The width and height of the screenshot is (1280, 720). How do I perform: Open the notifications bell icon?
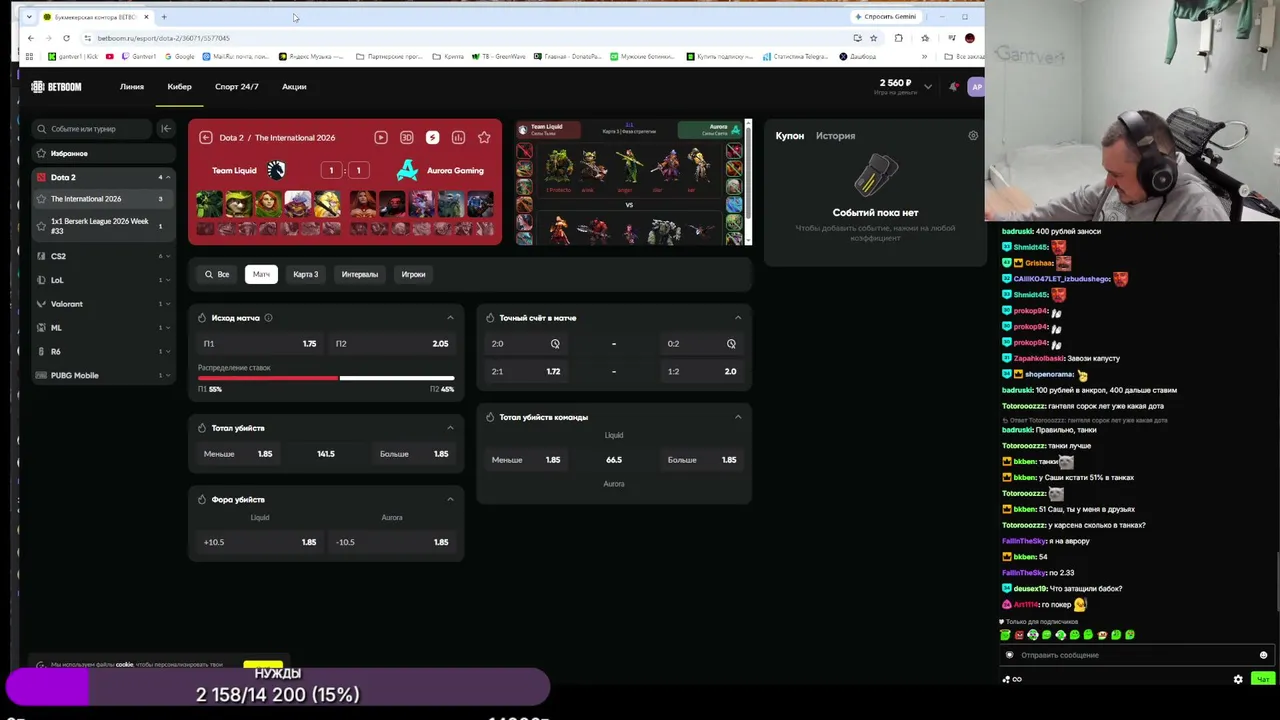[953, 87]
